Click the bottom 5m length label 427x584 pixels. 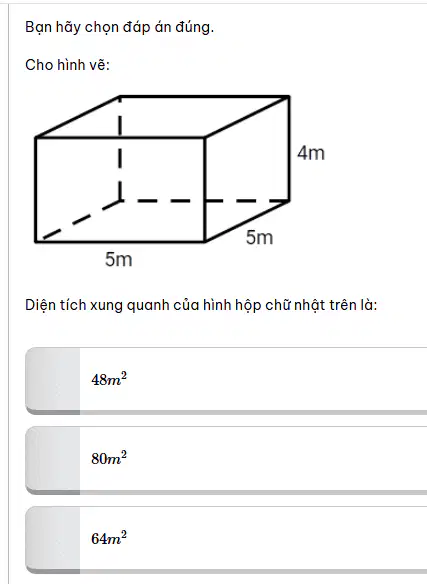[118, 259]
